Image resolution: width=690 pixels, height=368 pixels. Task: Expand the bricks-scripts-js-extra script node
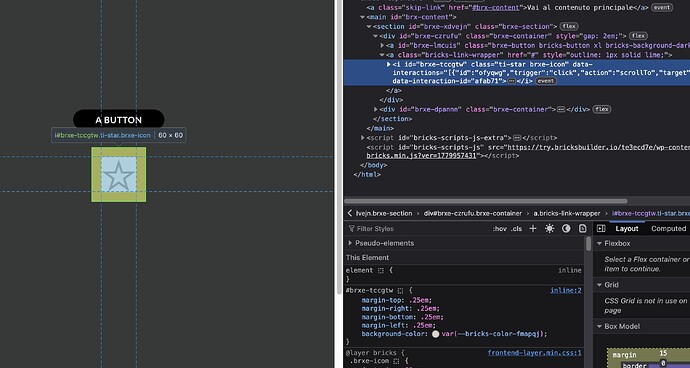point(363,138)
